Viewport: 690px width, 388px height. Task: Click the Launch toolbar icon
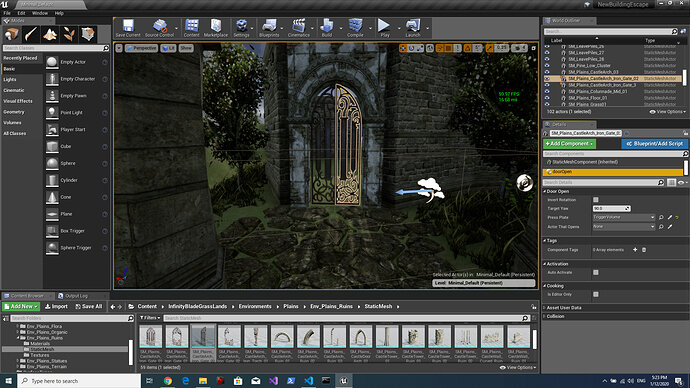point(413,28)
